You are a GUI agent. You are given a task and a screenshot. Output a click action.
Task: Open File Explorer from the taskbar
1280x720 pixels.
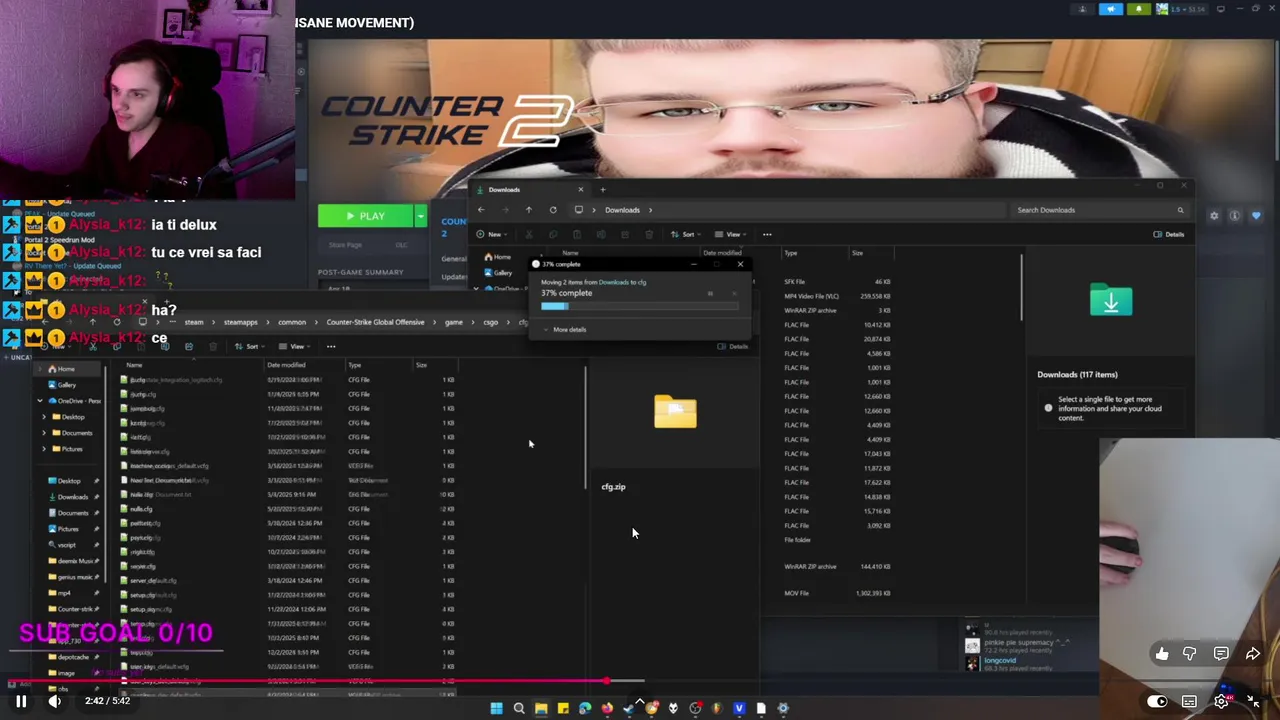(541, 708)
